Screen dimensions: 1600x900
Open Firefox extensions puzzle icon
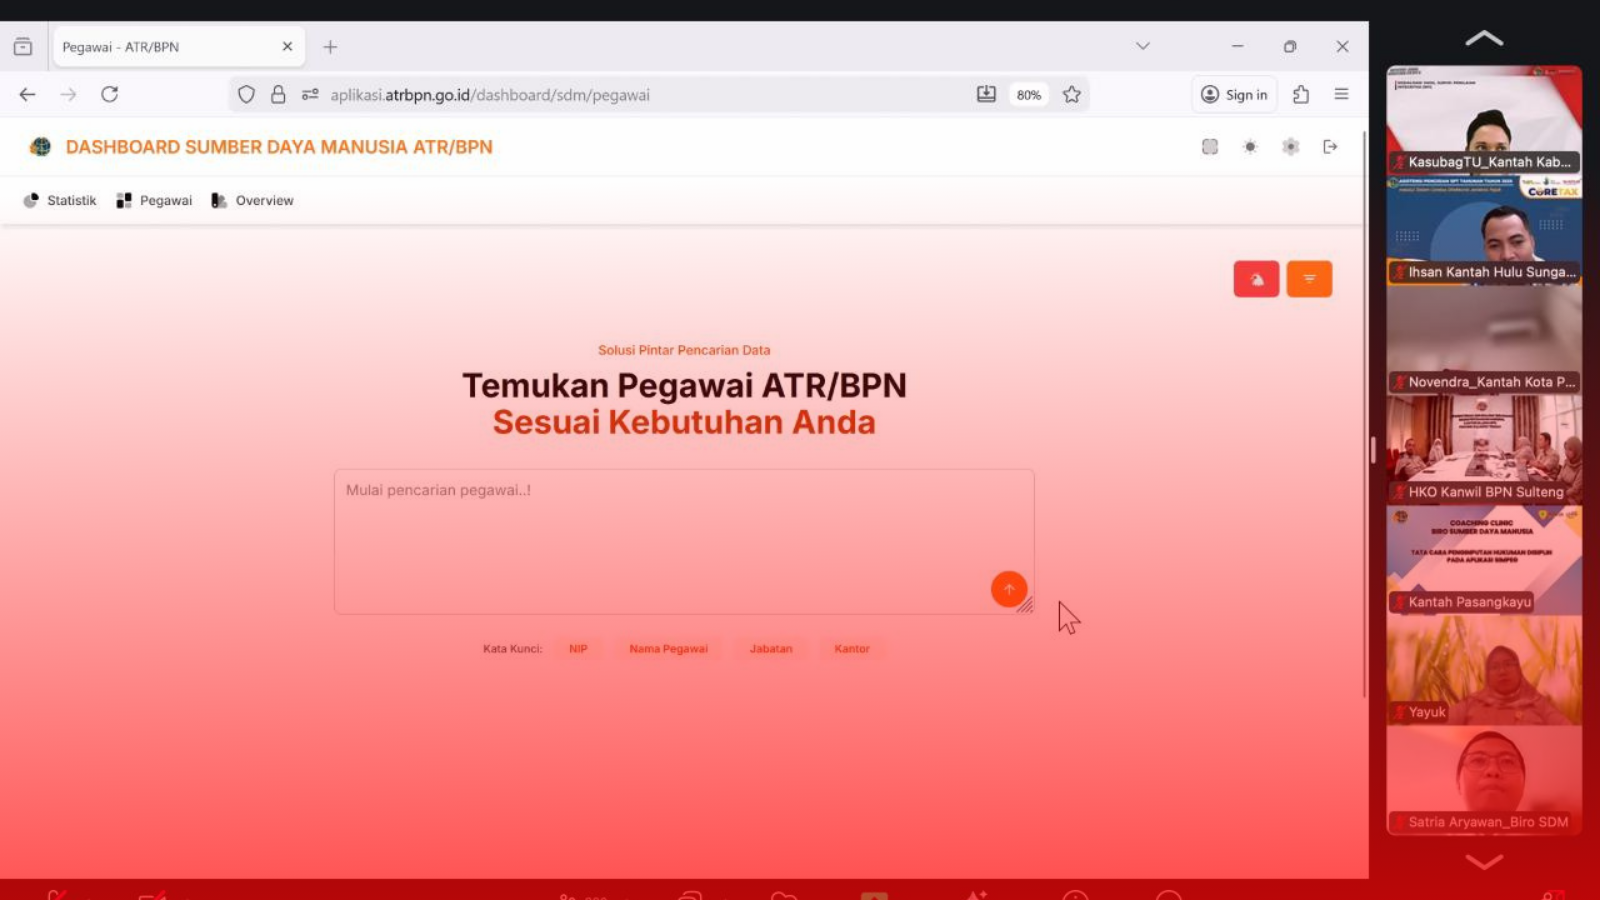pyautogui.click(x=1301, y=95)
